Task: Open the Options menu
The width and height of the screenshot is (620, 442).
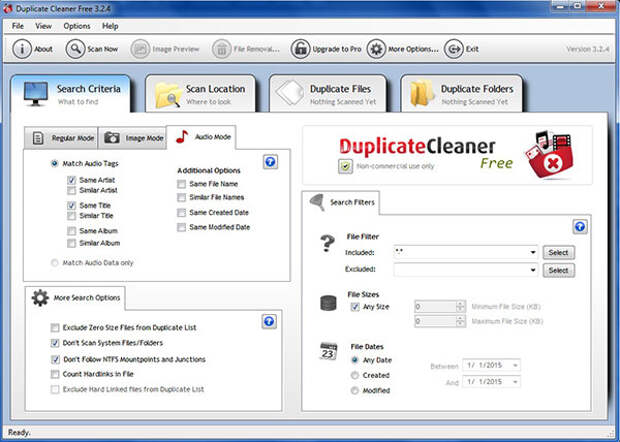Action: pyautogui.click(x=77, y=26)
